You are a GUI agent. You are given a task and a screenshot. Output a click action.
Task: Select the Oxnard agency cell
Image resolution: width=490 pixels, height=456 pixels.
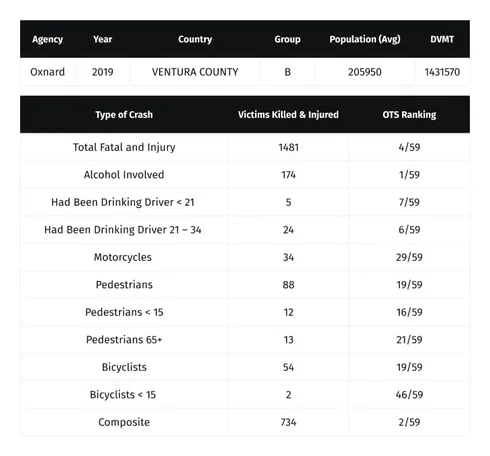point(47,72)
